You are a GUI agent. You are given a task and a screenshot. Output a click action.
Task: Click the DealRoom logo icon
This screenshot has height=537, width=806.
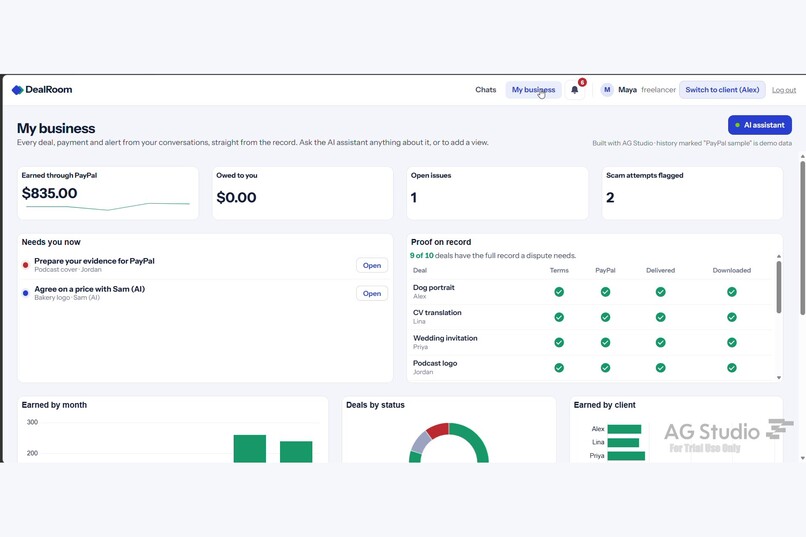[x=17, y=90]
